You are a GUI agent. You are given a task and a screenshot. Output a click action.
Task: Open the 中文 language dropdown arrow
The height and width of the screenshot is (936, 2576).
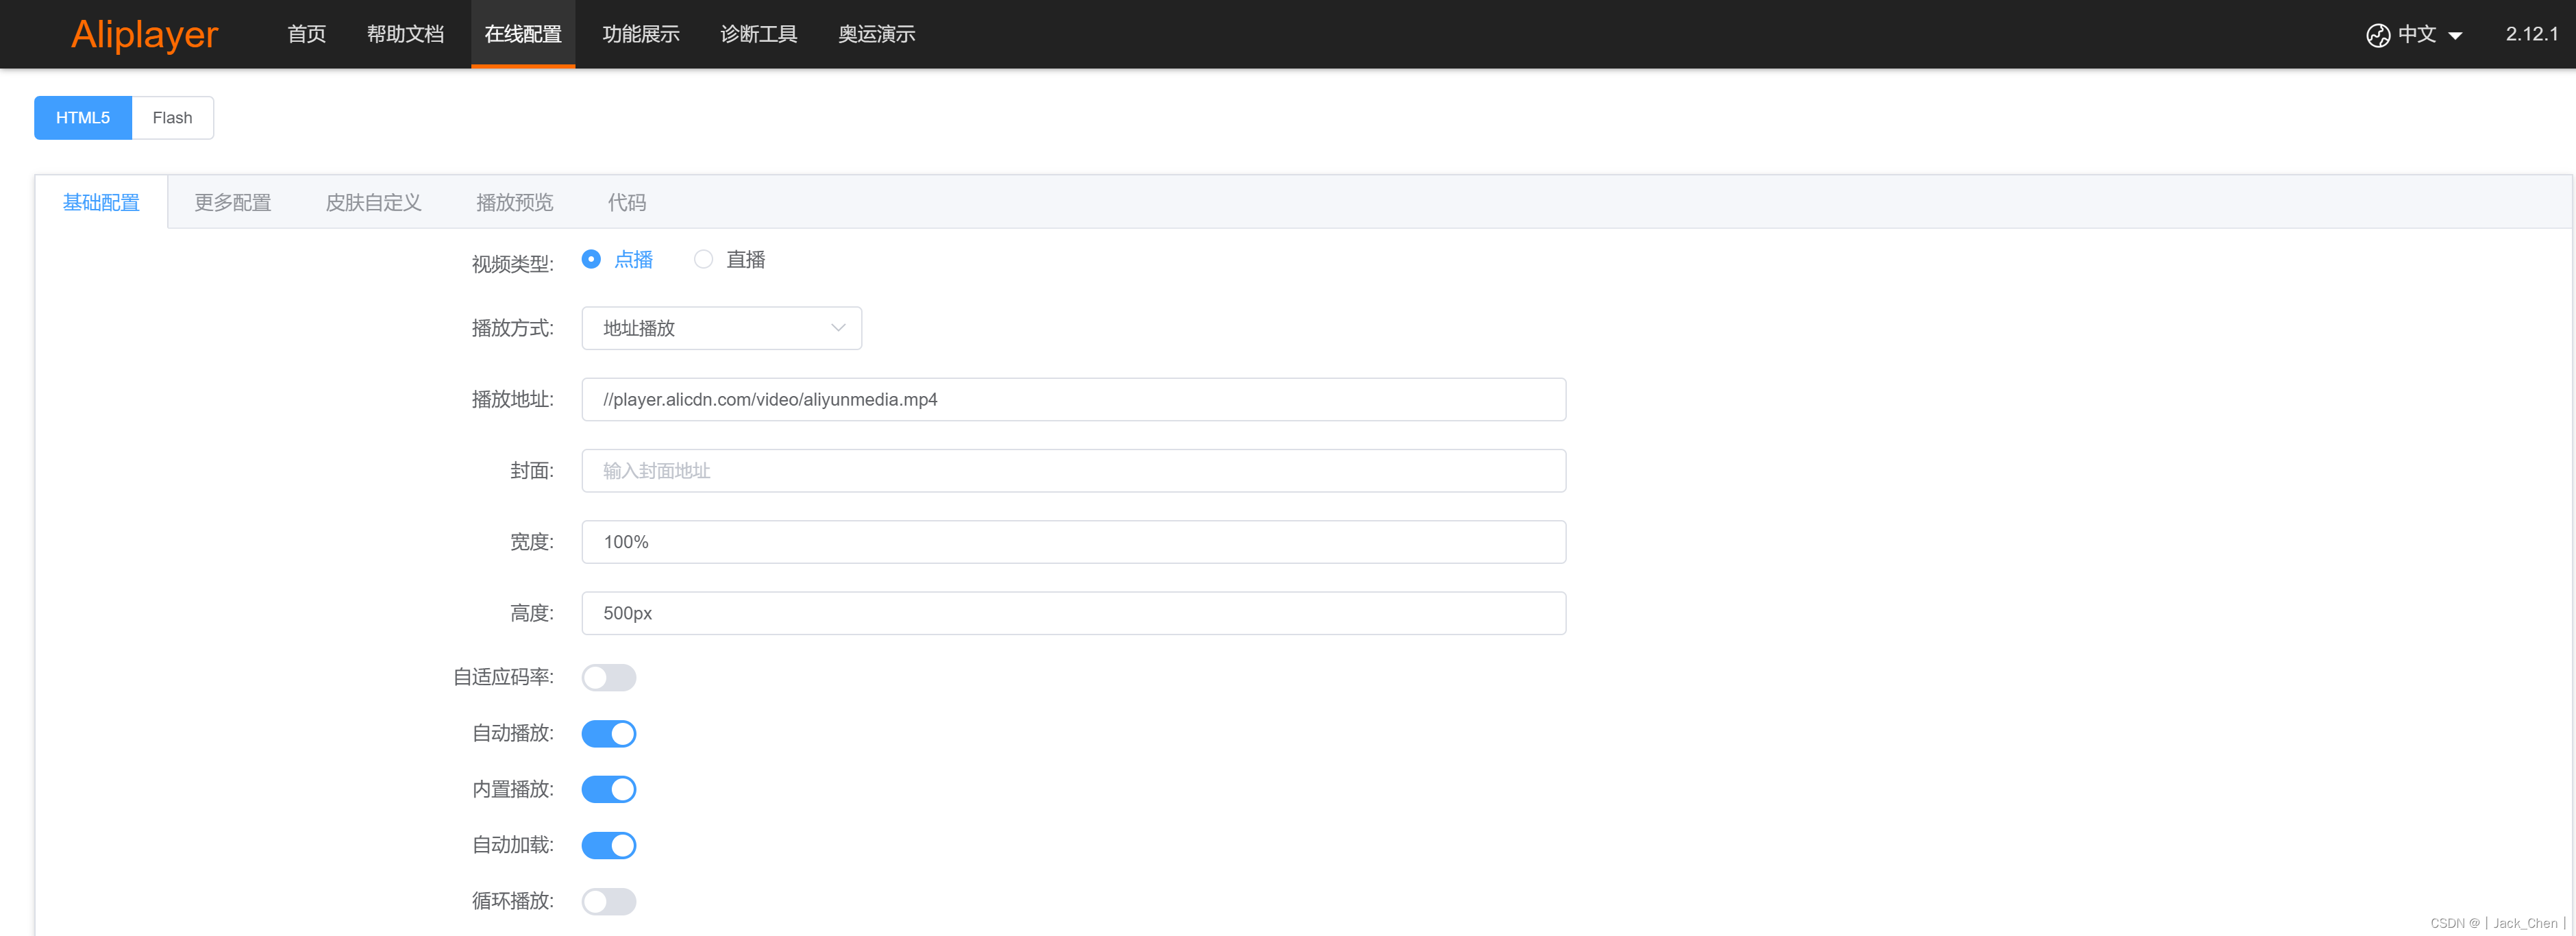coord(2455,36)
